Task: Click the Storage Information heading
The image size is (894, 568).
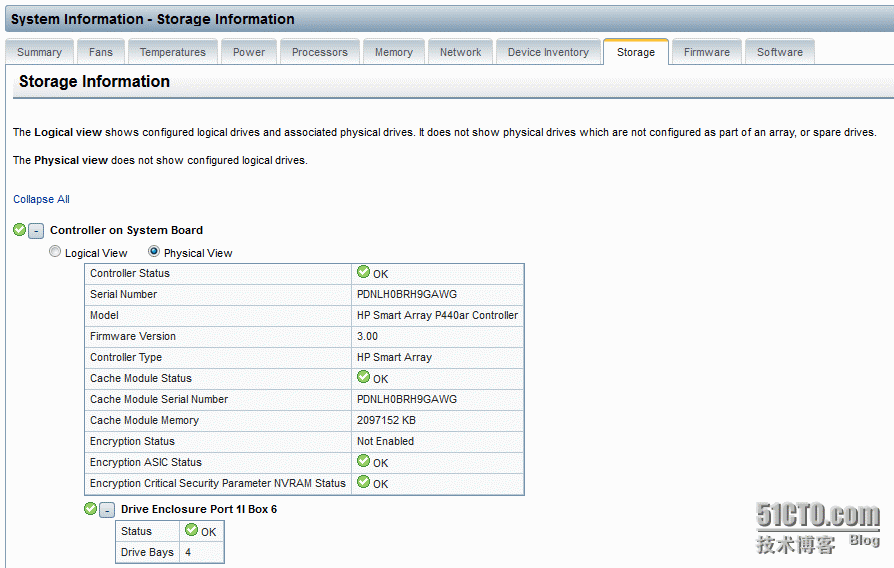Action: (94, 82)
